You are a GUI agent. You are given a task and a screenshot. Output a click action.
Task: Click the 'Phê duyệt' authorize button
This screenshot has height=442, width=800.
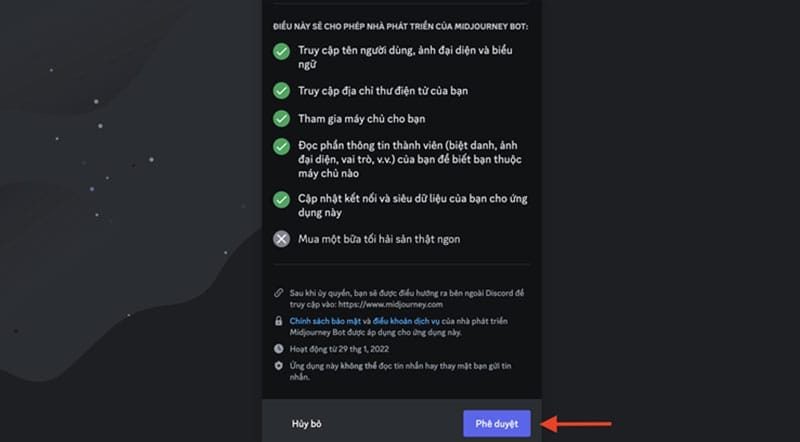click(496, 424)
